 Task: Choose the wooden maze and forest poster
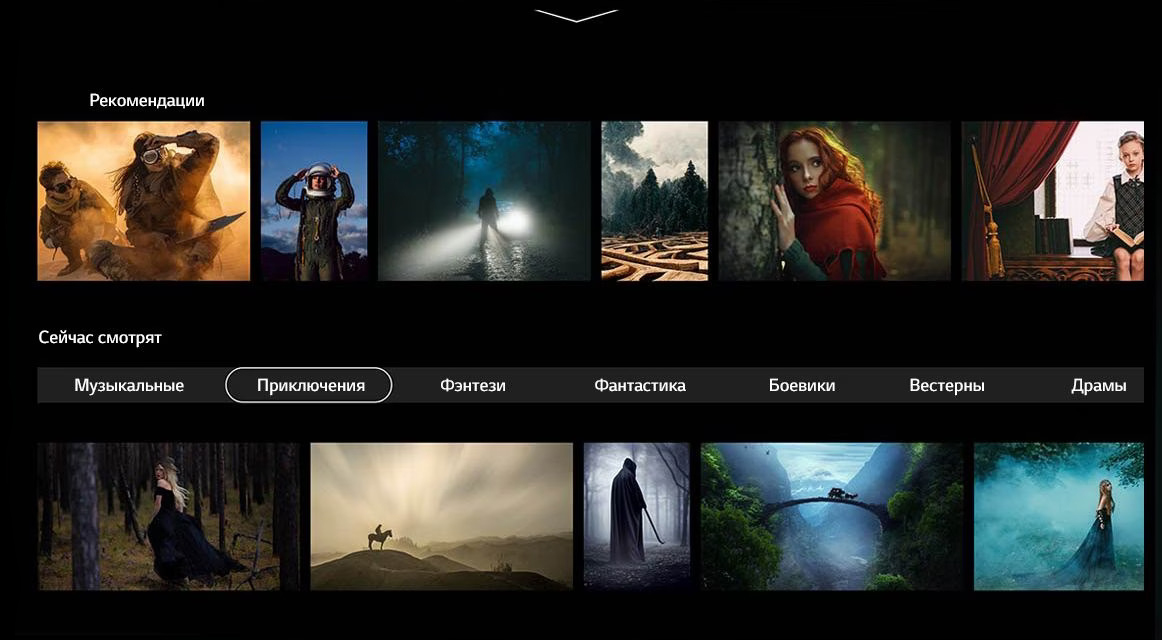654,201
